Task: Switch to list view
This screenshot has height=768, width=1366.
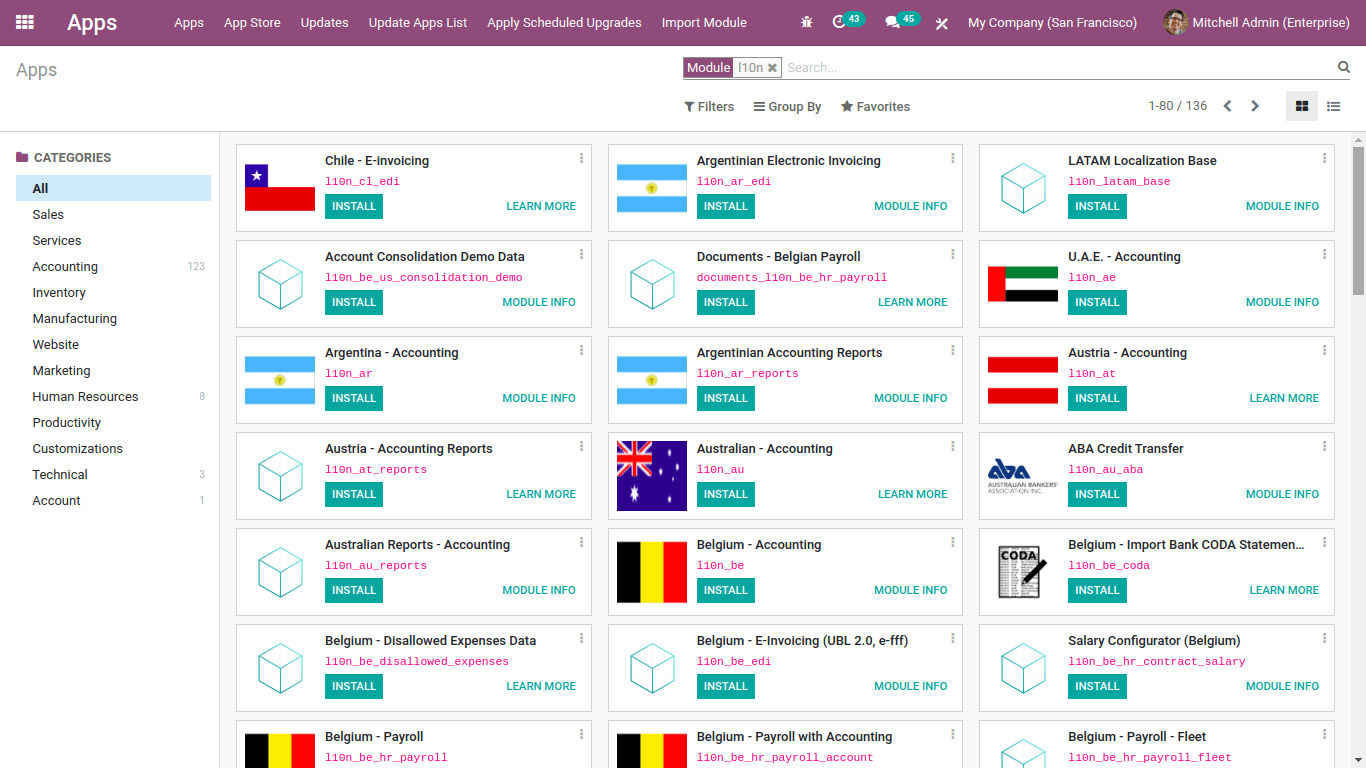Action: [x=1333, y=106]
